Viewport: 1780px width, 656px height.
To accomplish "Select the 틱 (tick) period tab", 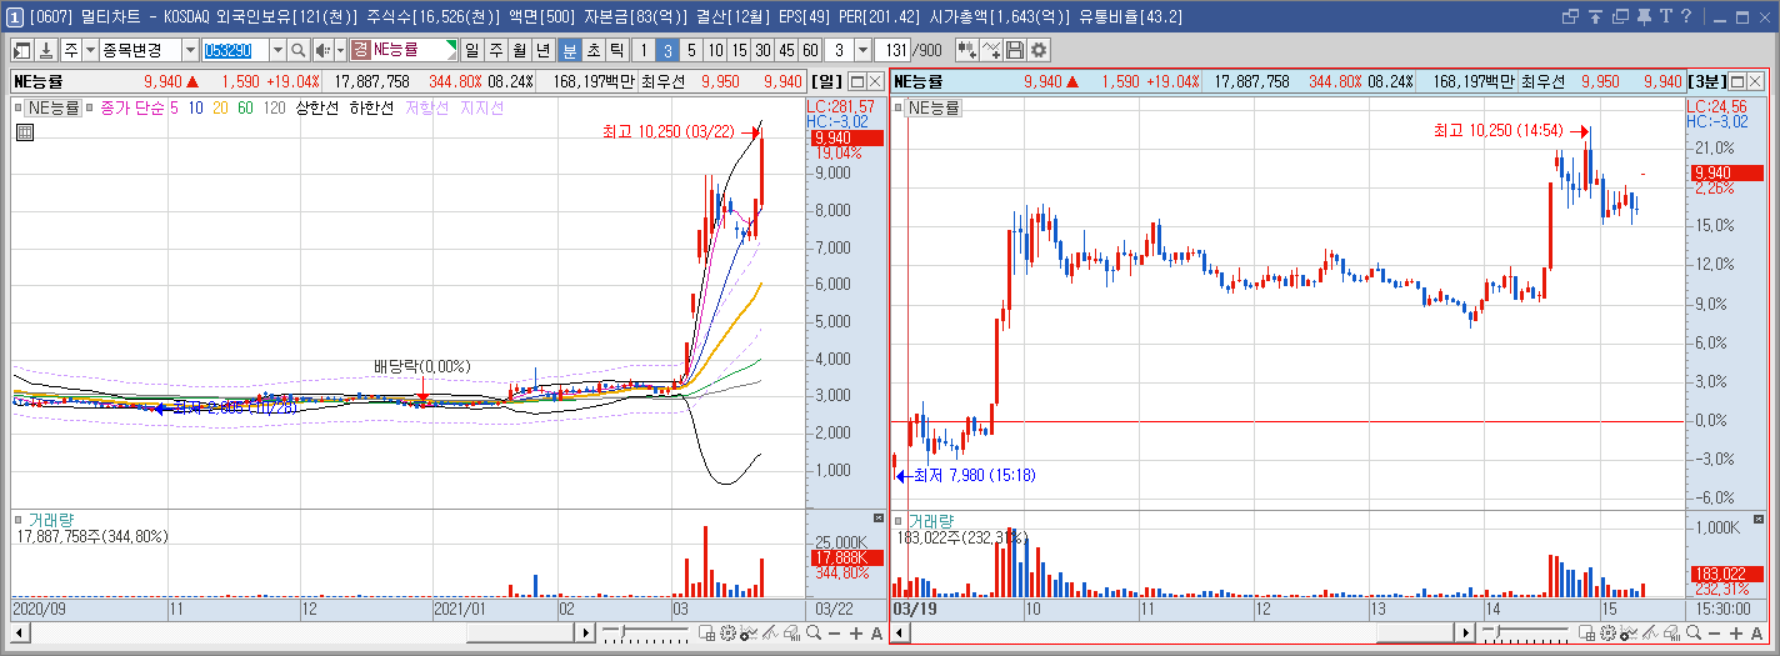I will click(618, 50).
